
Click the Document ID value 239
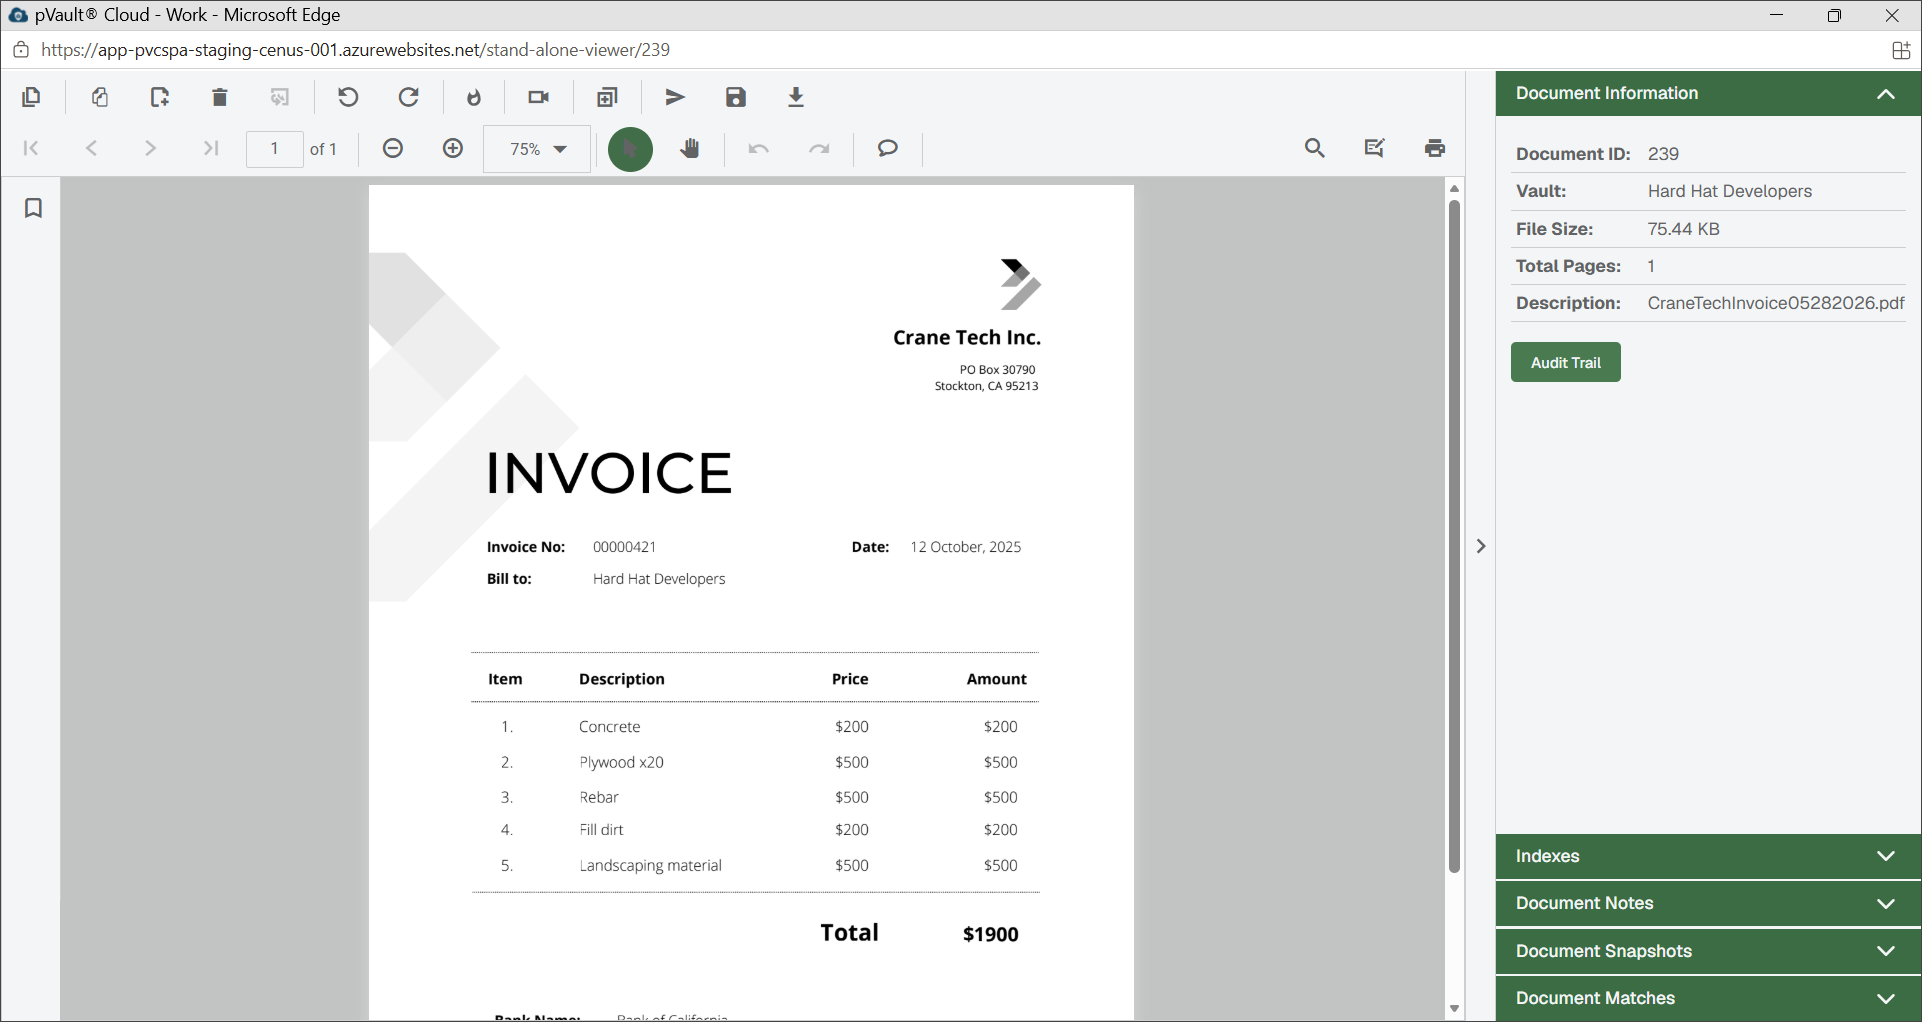click(x=1663, y=154)
